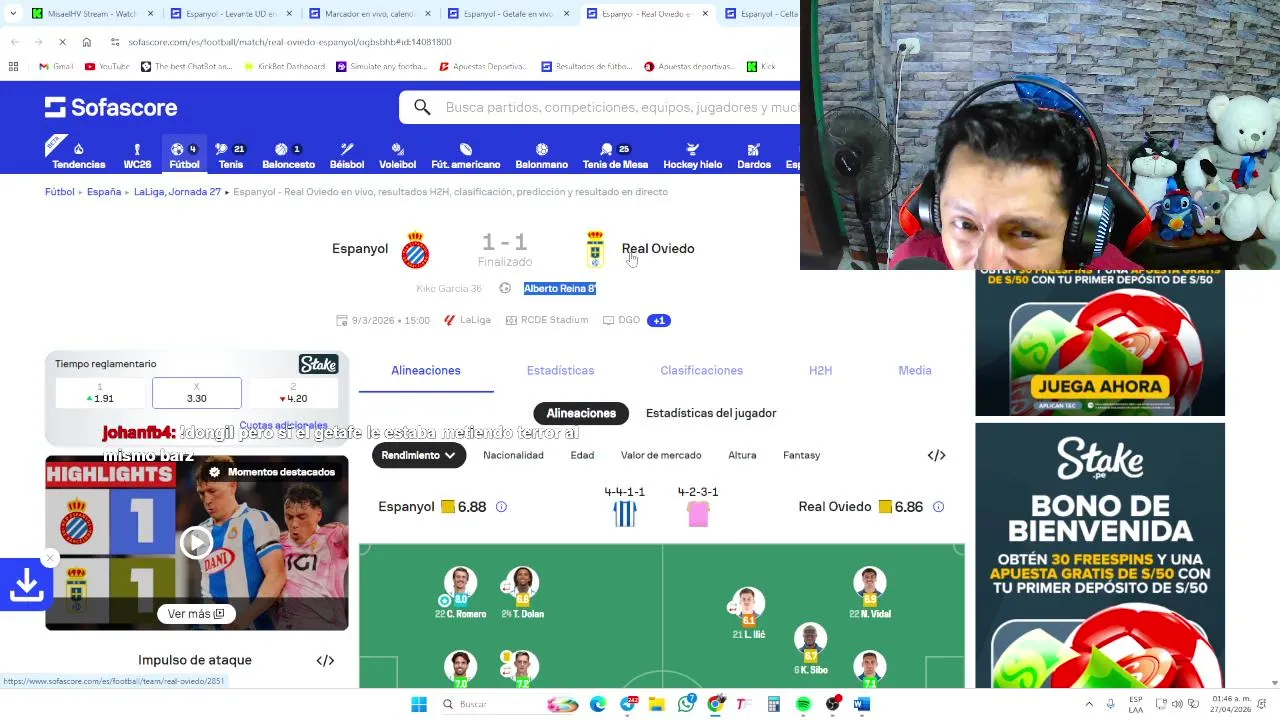The width and height of the screenshot is (1280, 720).
Task: Open the Tenis sport category
Action: tap(231, 156)
